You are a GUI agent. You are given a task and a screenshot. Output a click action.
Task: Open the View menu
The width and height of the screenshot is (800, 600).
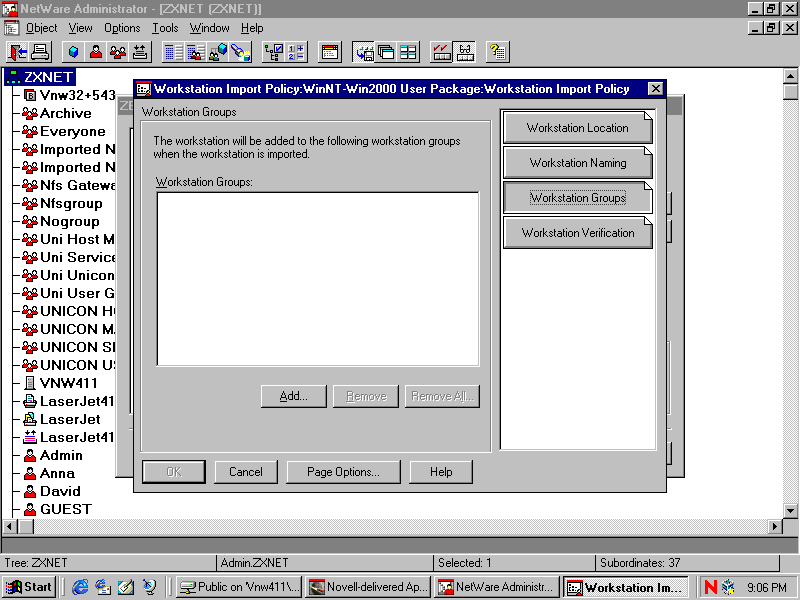tap(81, 28)
